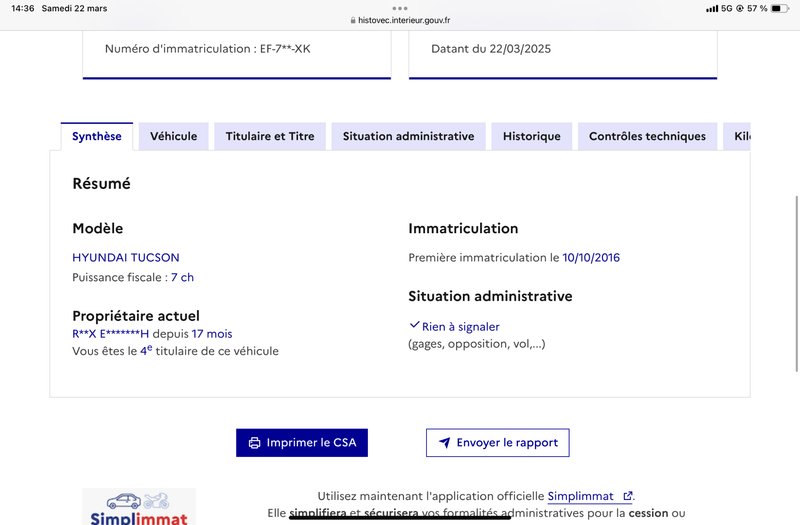The height and width of the screenshot is (525, 800).
Task: Click the 17 mois duration text
Action: tap(212, 334)
